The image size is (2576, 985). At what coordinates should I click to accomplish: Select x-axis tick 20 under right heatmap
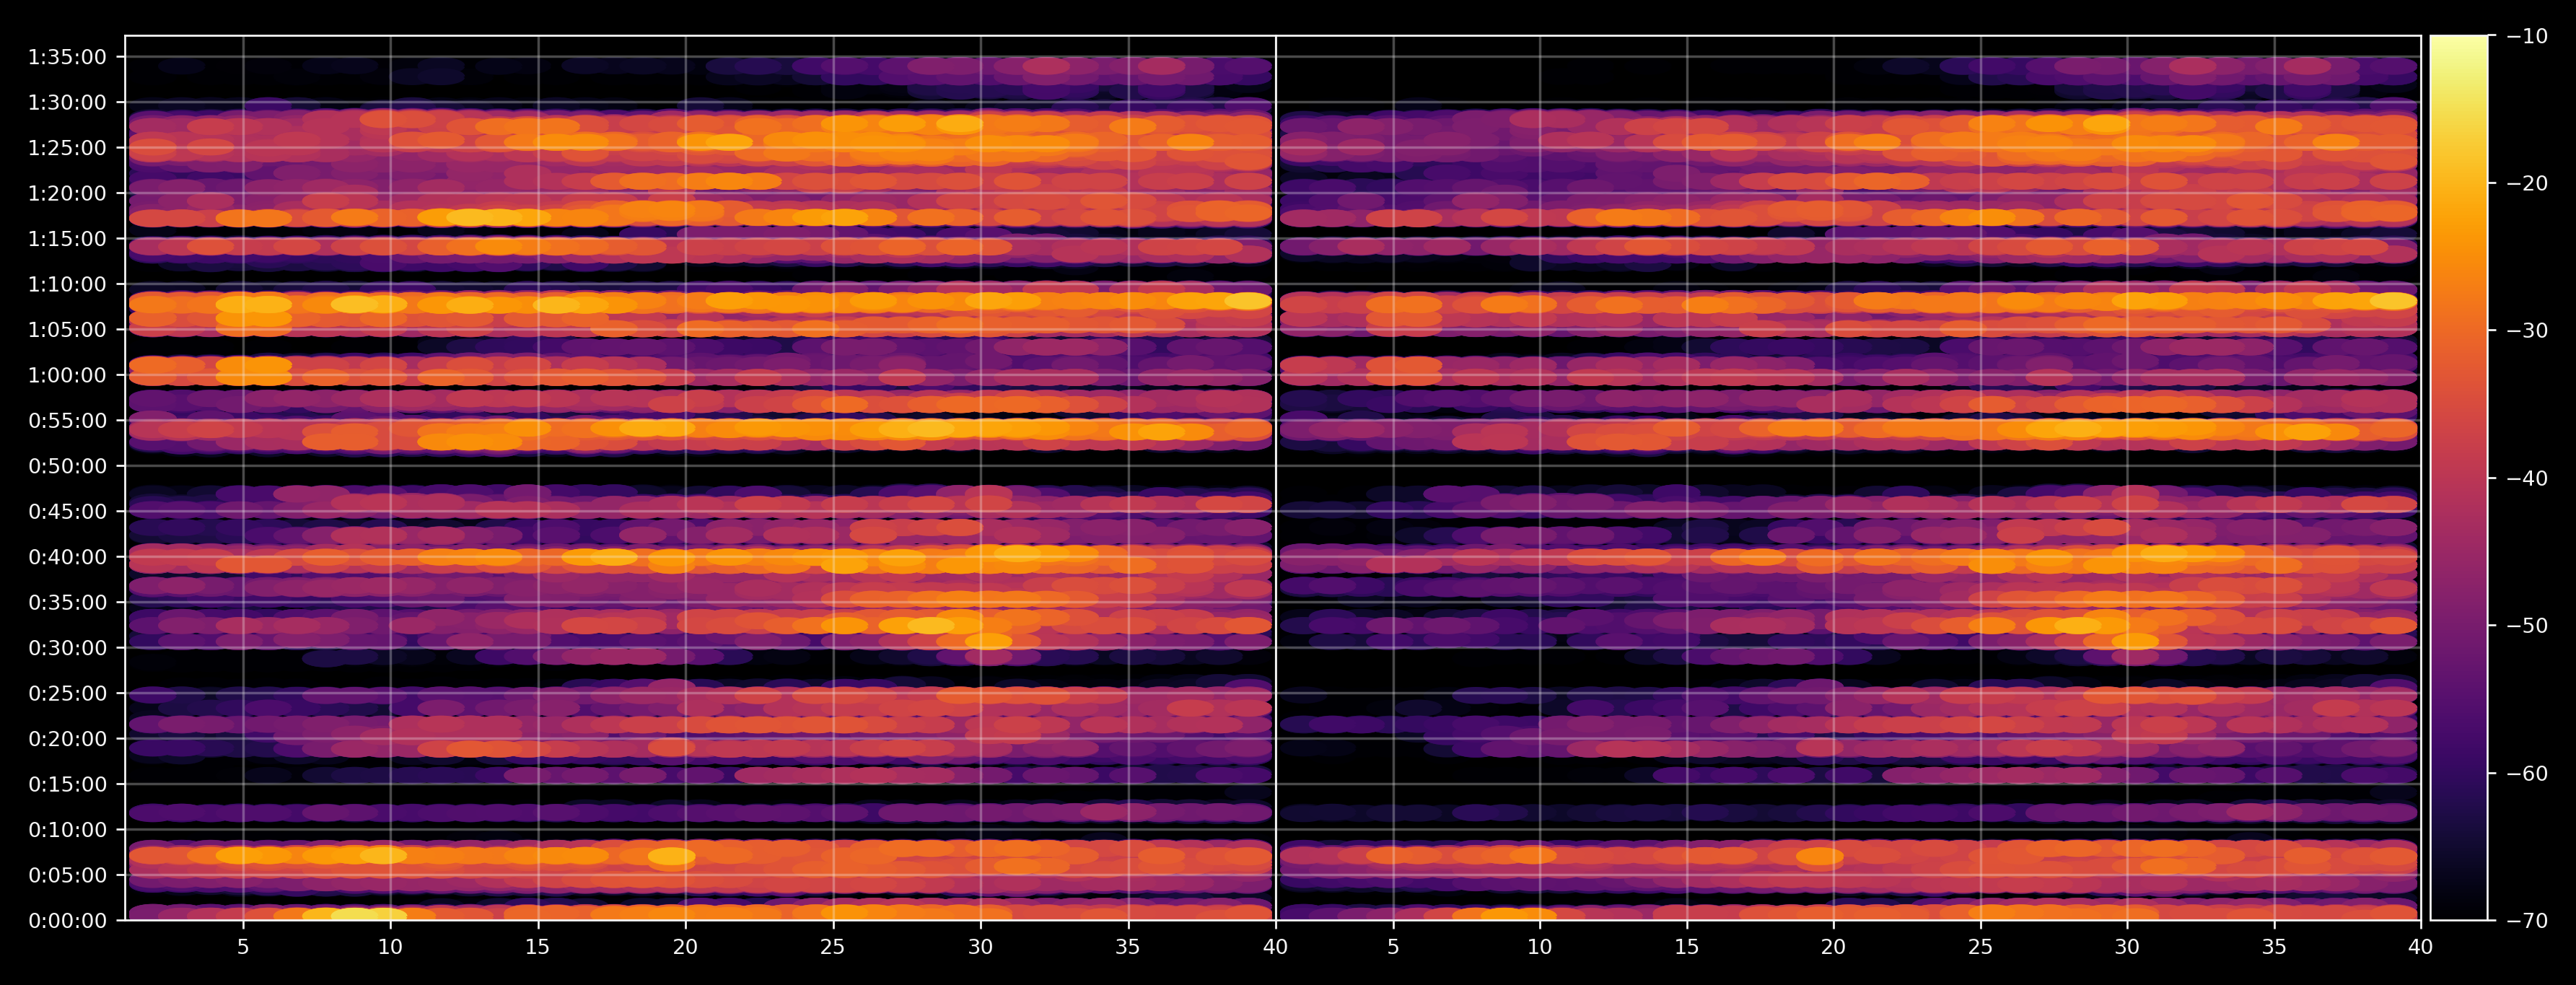point(1833,947)
